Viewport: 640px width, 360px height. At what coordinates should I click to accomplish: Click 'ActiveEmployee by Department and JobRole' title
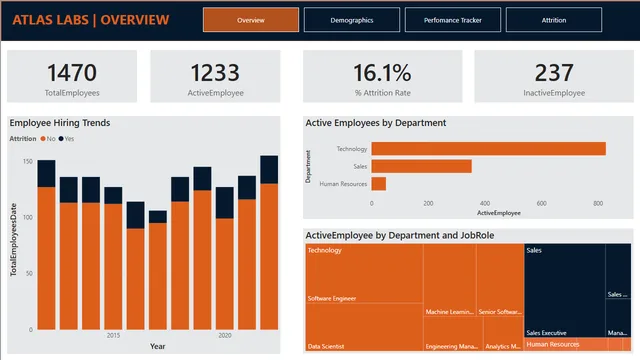tap(400, 236)
